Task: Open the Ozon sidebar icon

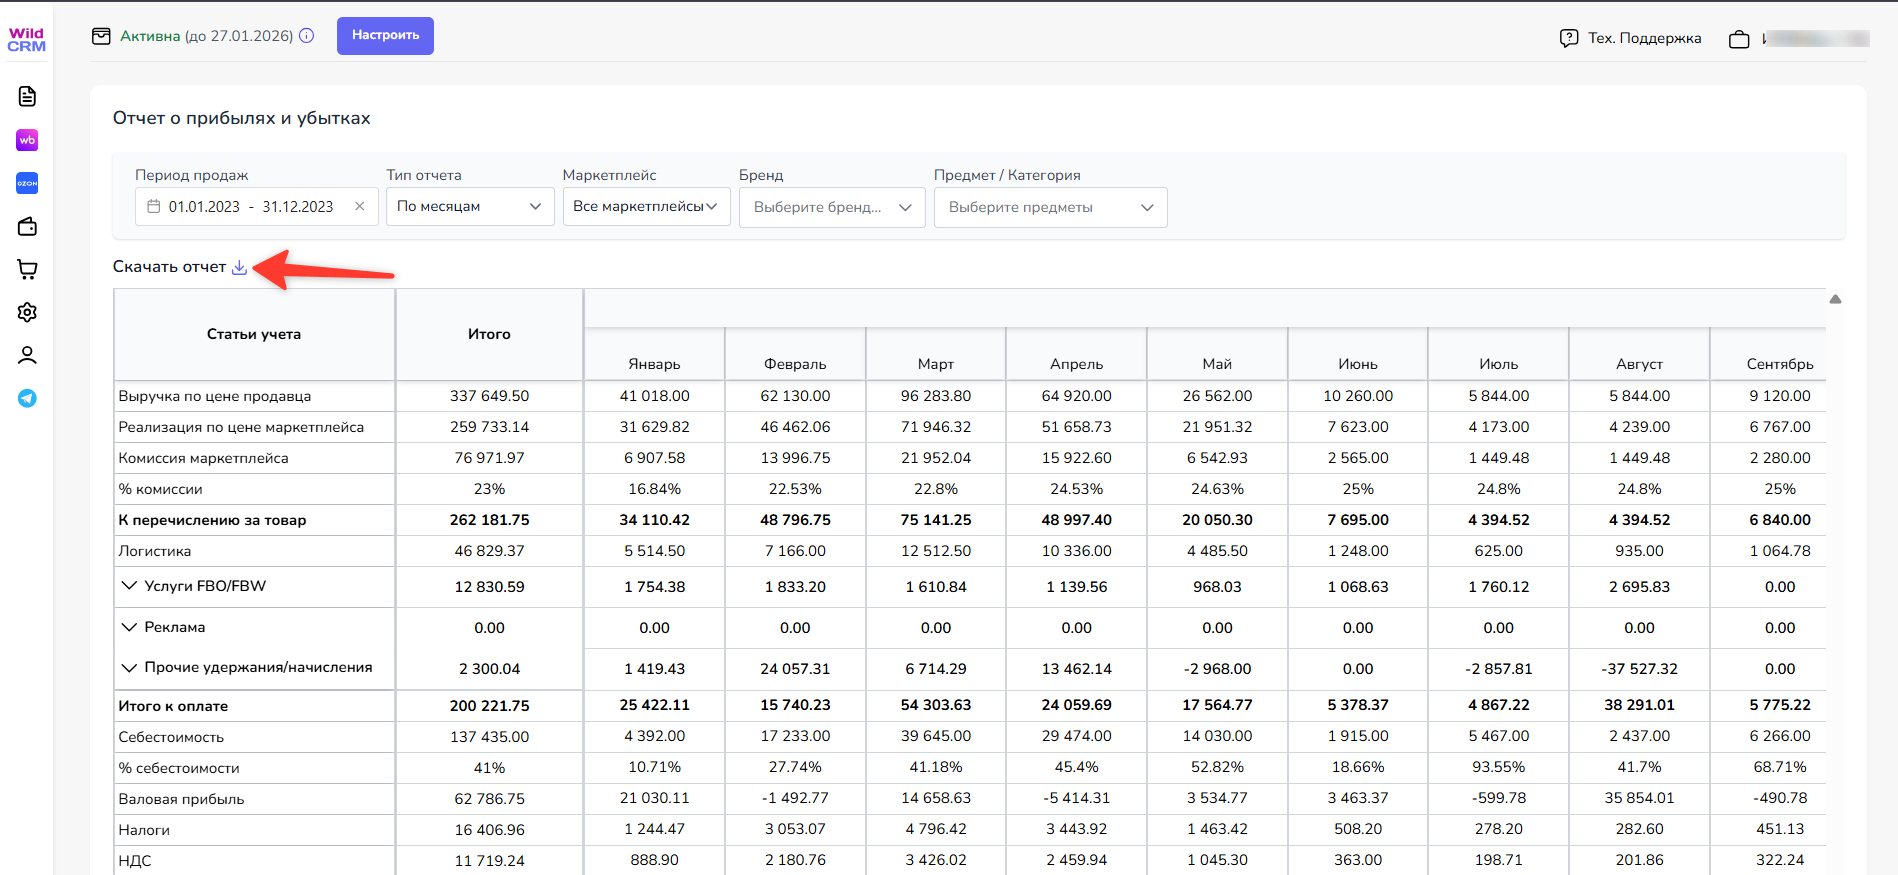Action: [x=27, y=183]
